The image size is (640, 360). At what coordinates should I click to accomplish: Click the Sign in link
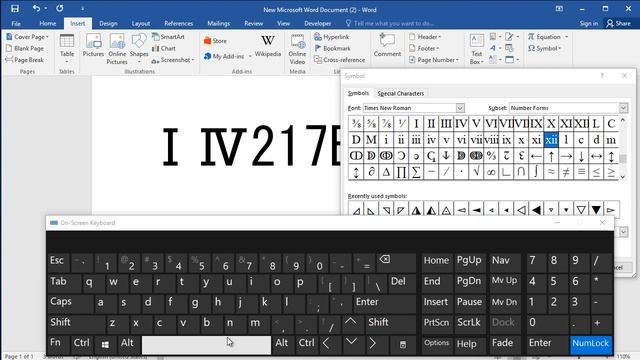point(589,23)
